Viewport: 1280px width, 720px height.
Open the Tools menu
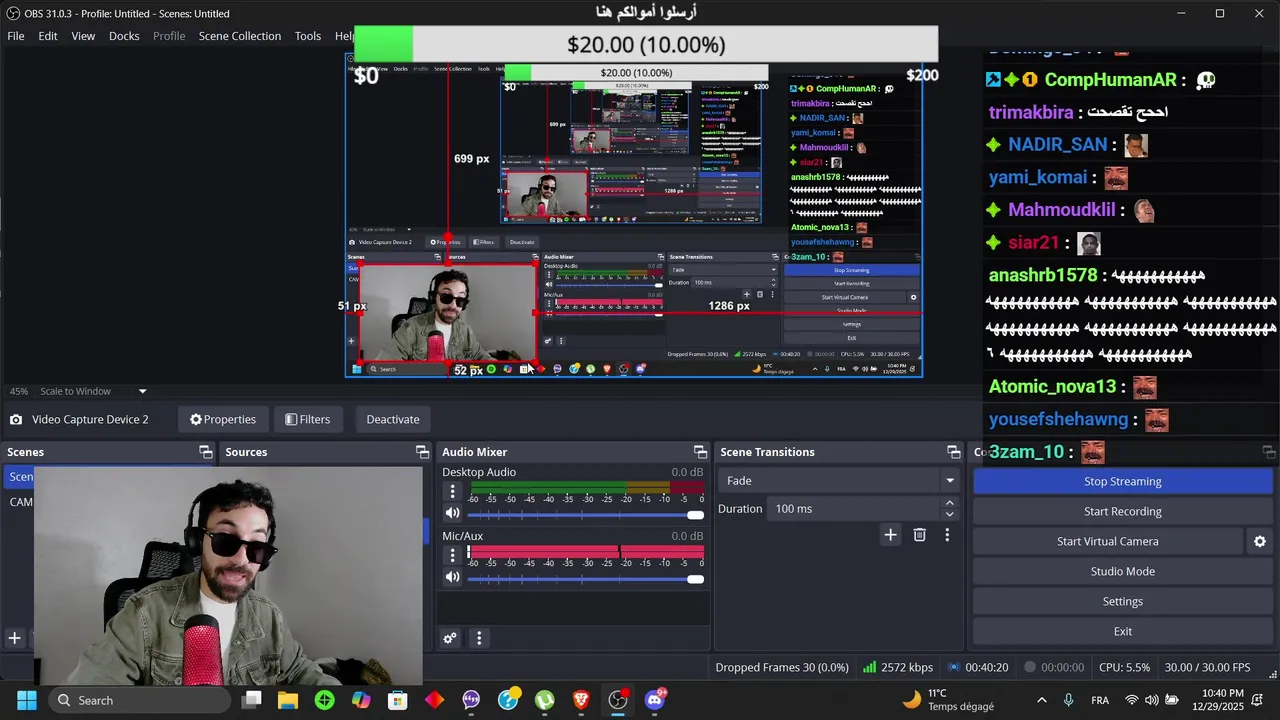(x=308, y=36)
